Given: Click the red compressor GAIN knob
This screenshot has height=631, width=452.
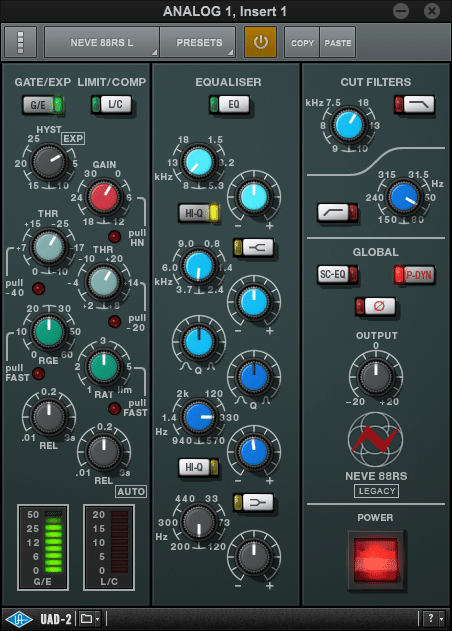Looking at the screenshot, I should pos(104,197).
